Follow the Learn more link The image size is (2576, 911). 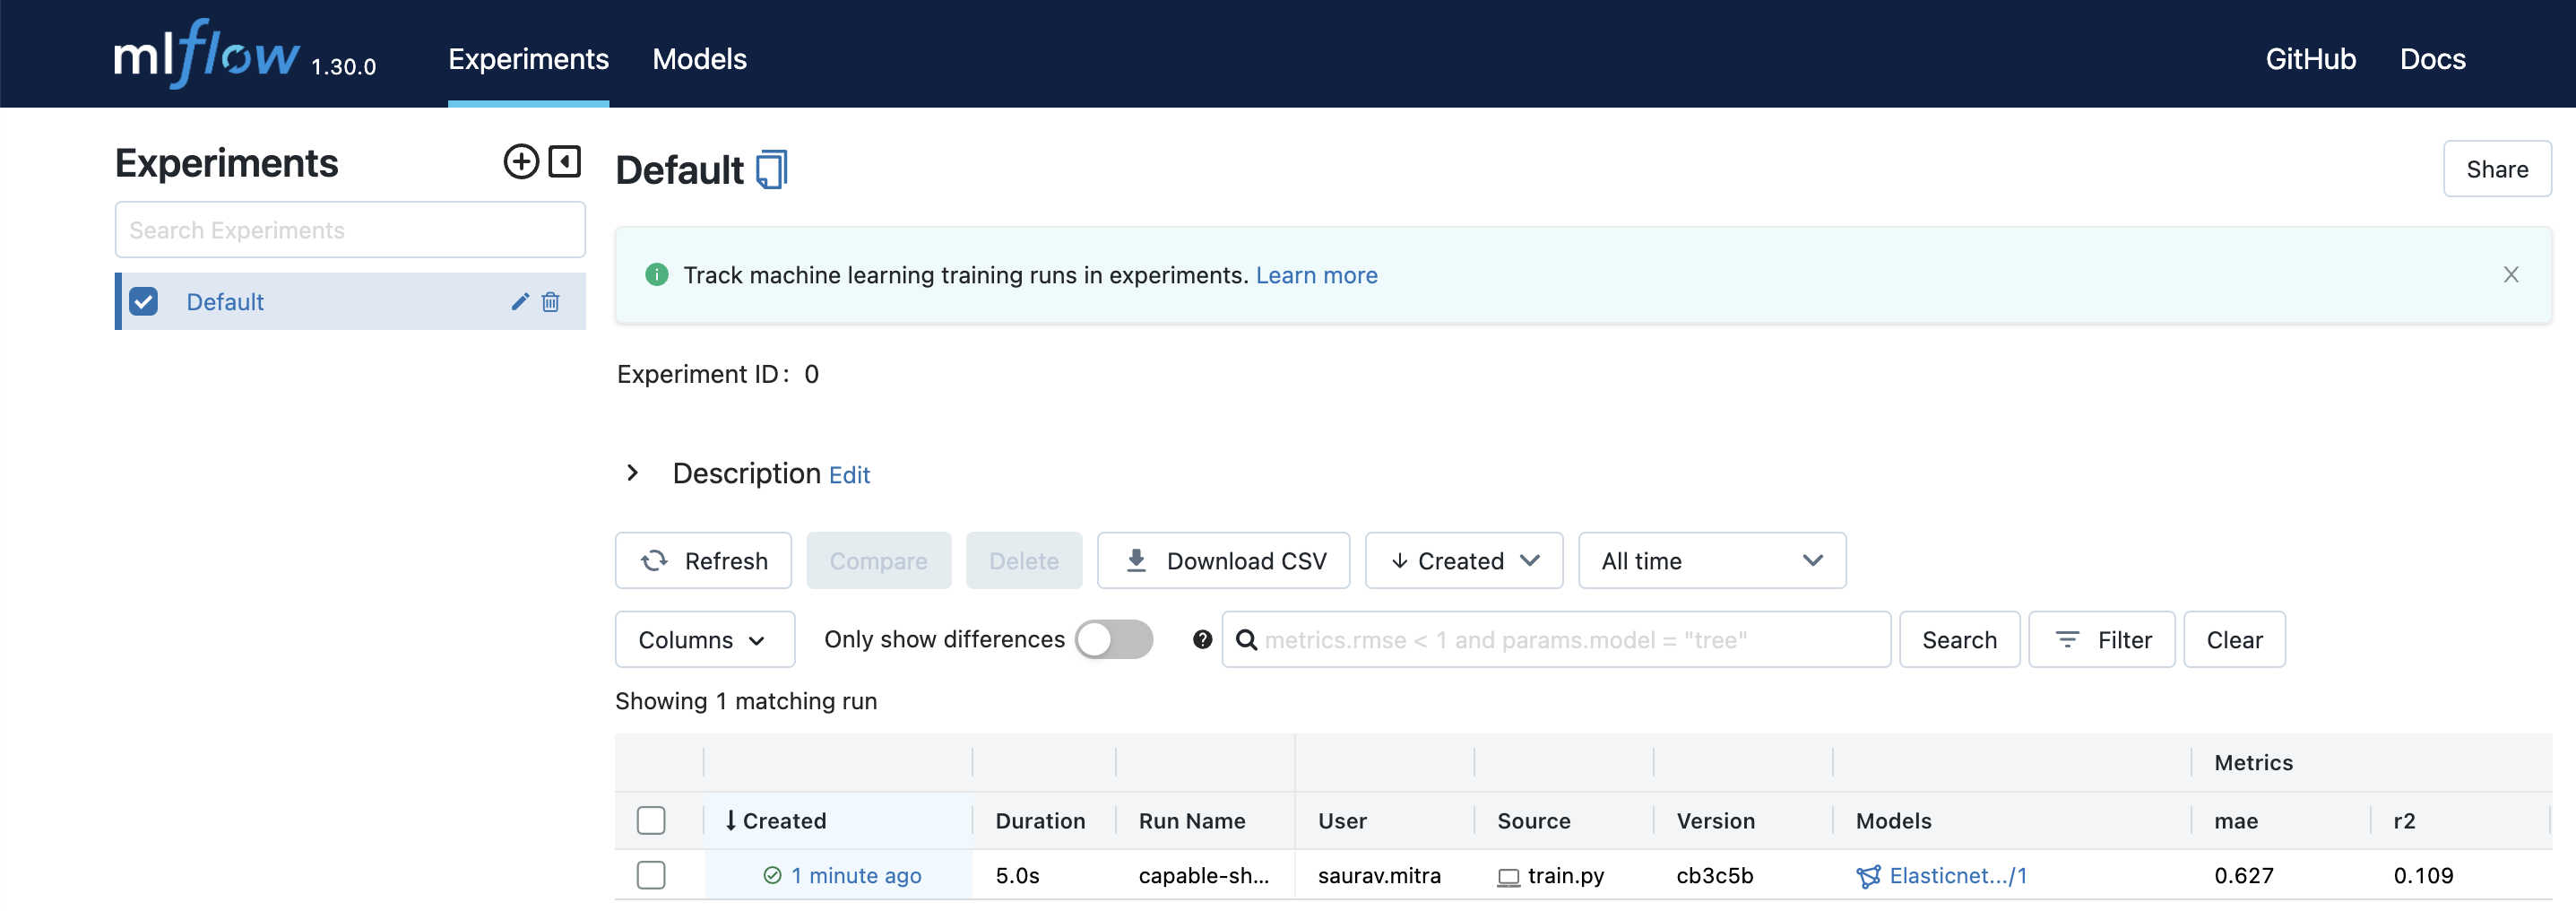(x=1316, y=275)
